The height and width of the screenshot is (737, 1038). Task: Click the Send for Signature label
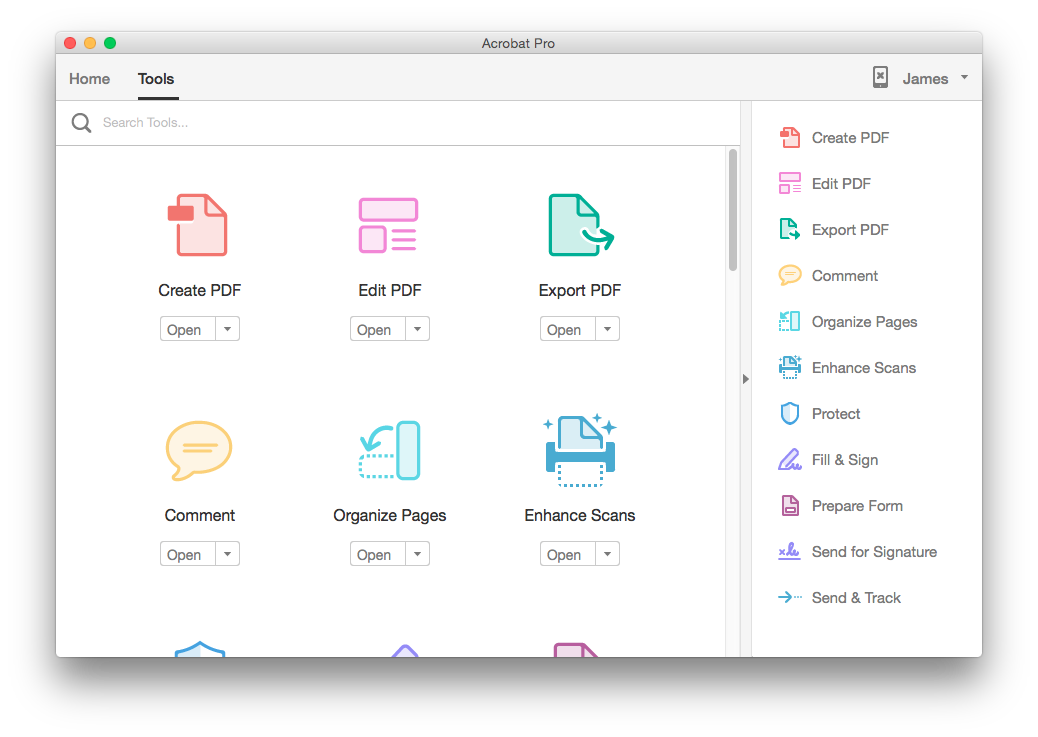pyautogui.click(x=874, y=552)
